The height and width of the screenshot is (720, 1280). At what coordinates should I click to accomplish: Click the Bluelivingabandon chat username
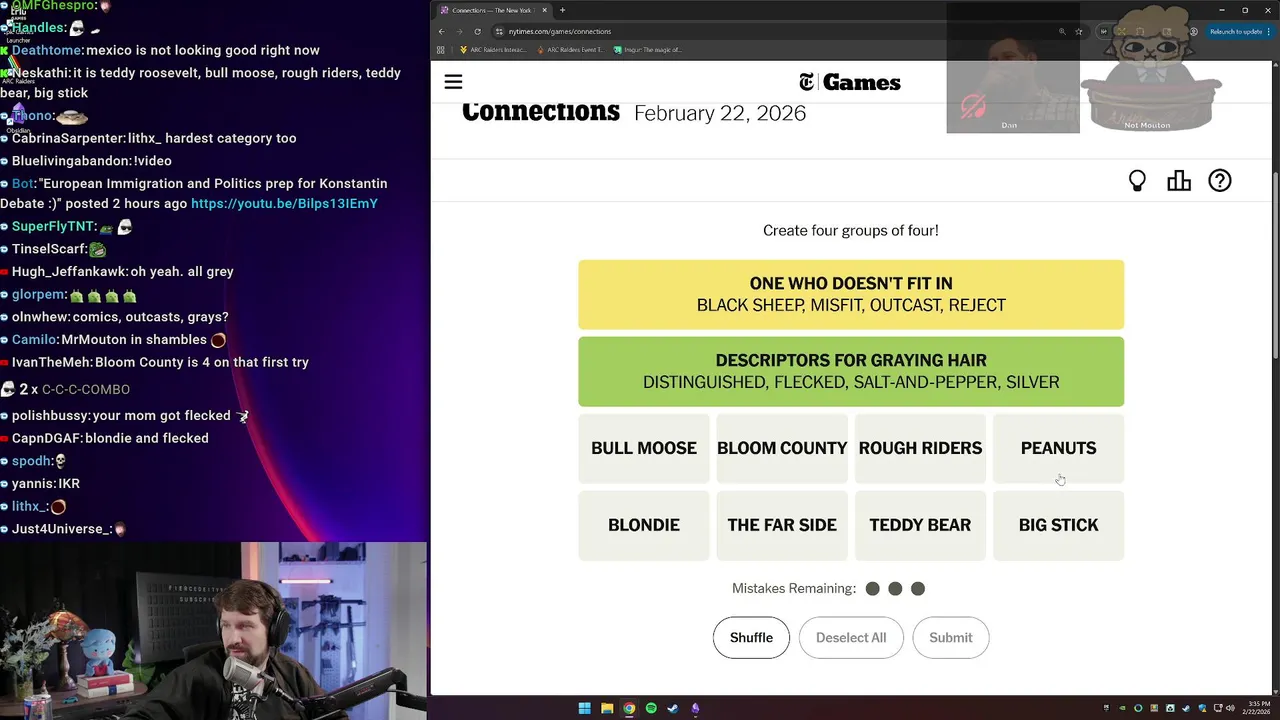pyautogui.click(x=71, y=160)
